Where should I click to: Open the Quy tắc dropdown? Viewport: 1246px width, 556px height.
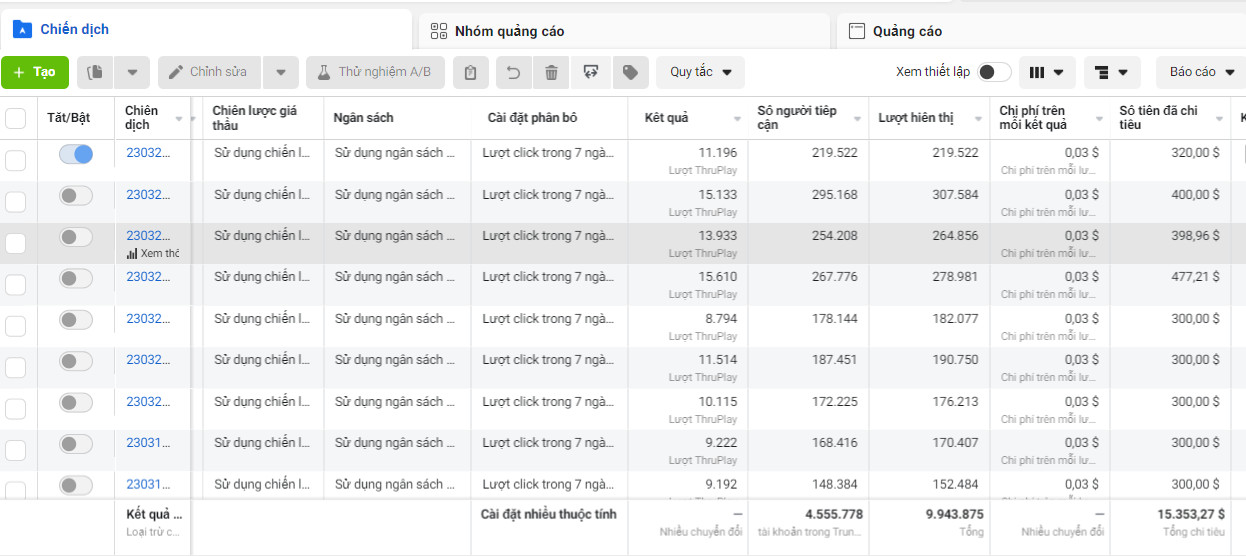[700, 72]
